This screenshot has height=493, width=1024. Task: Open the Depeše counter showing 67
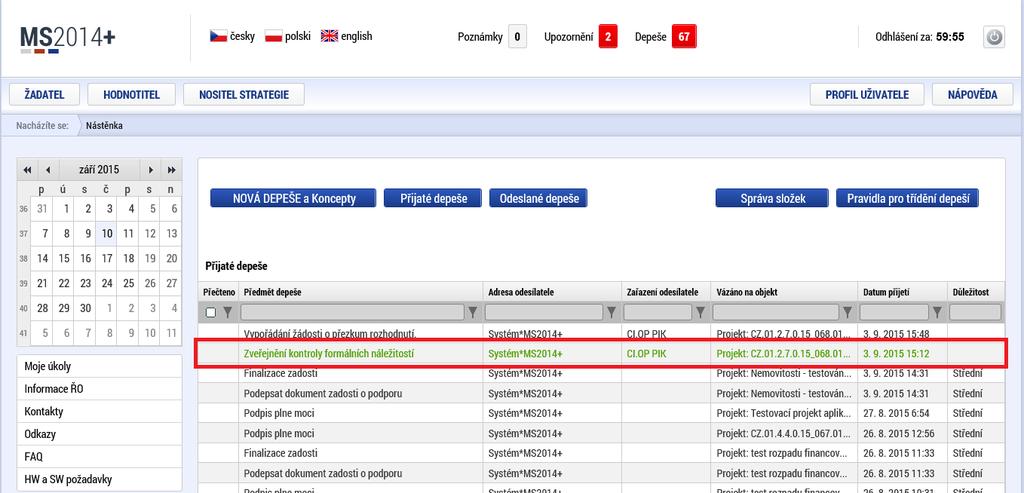point(684,37)
